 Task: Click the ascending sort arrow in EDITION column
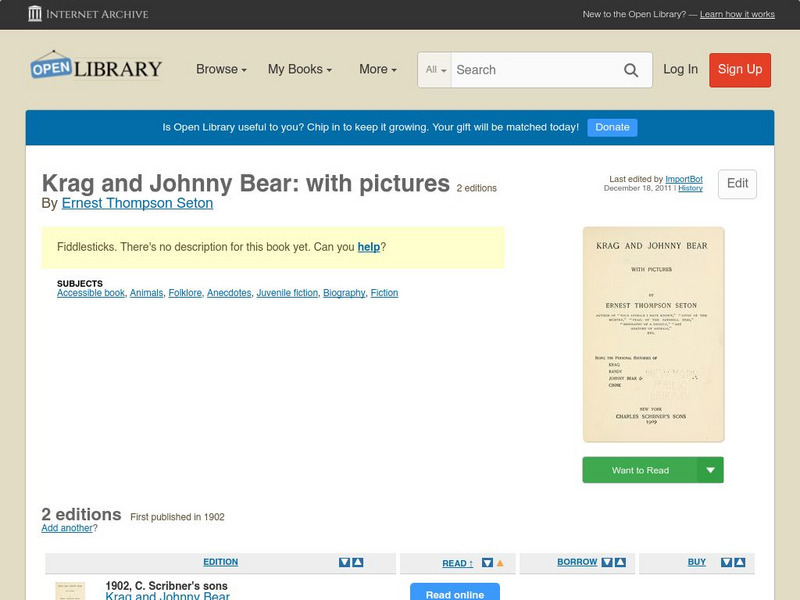pos(357,562)
